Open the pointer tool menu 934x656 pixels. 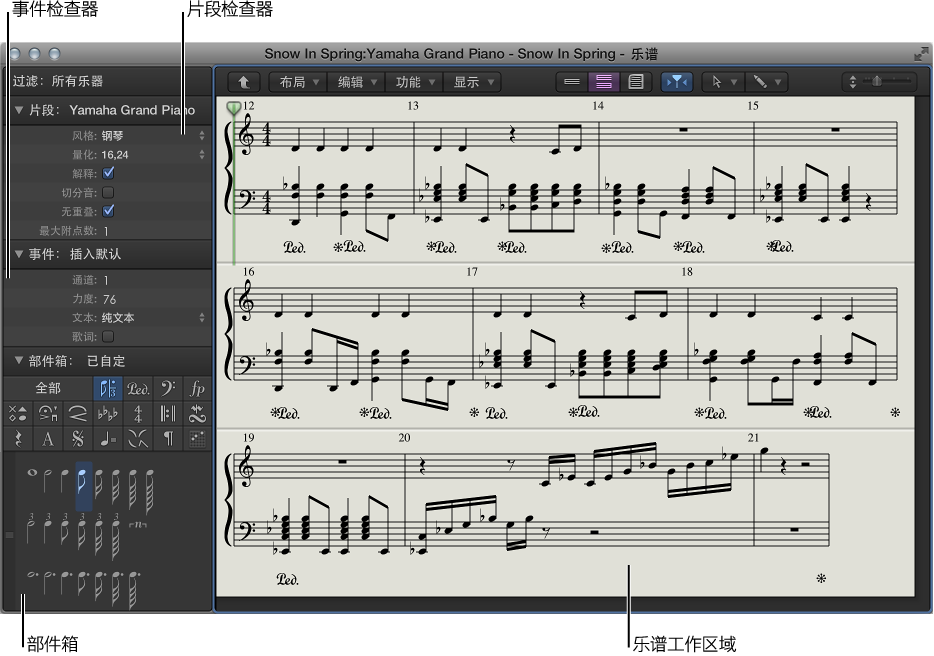723,82
